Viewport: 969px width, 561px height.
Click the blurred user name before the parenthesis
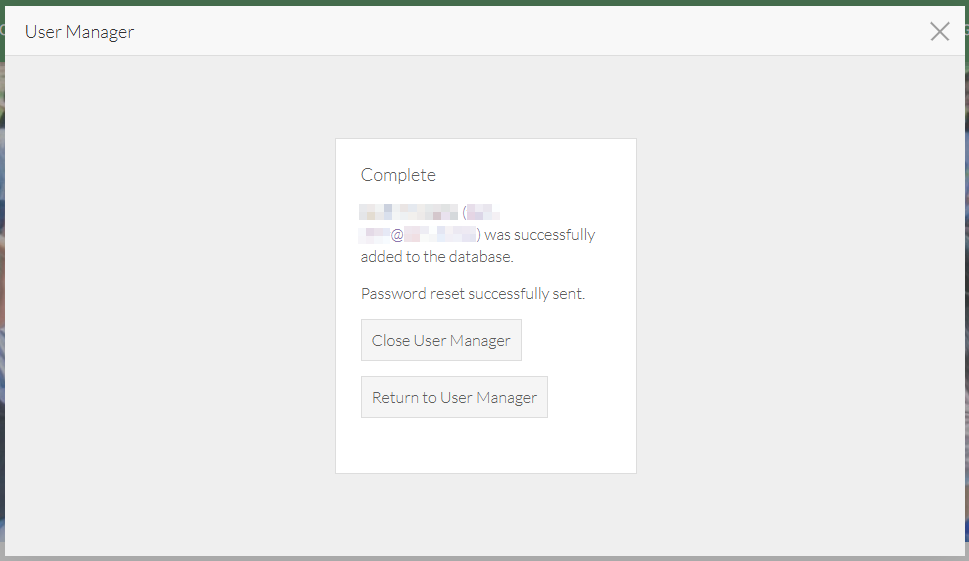[x=409, y=212]
